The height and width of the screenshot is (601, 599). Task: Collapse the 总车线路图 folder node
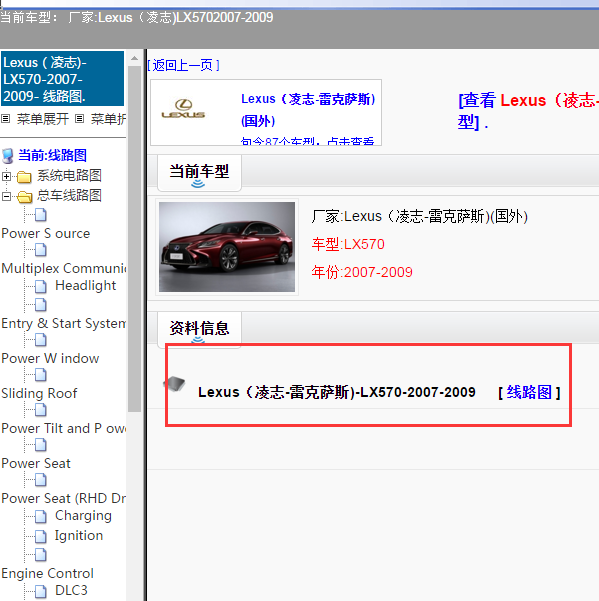(6, 197)
